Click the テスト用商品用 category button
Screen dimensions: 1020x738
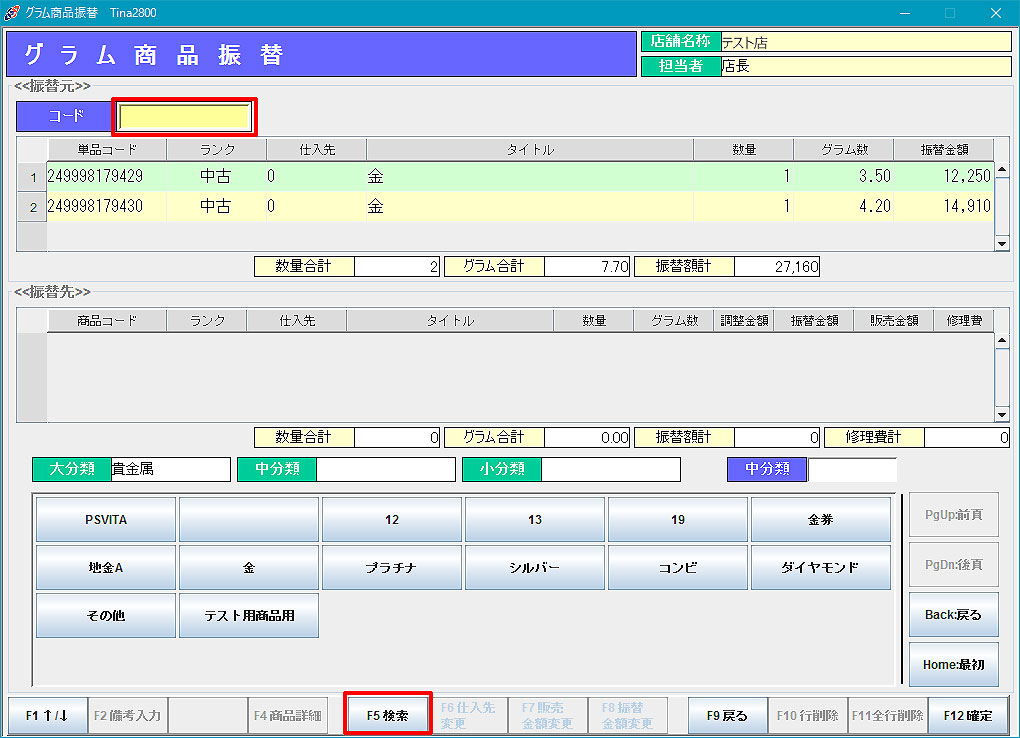point(249,615)
